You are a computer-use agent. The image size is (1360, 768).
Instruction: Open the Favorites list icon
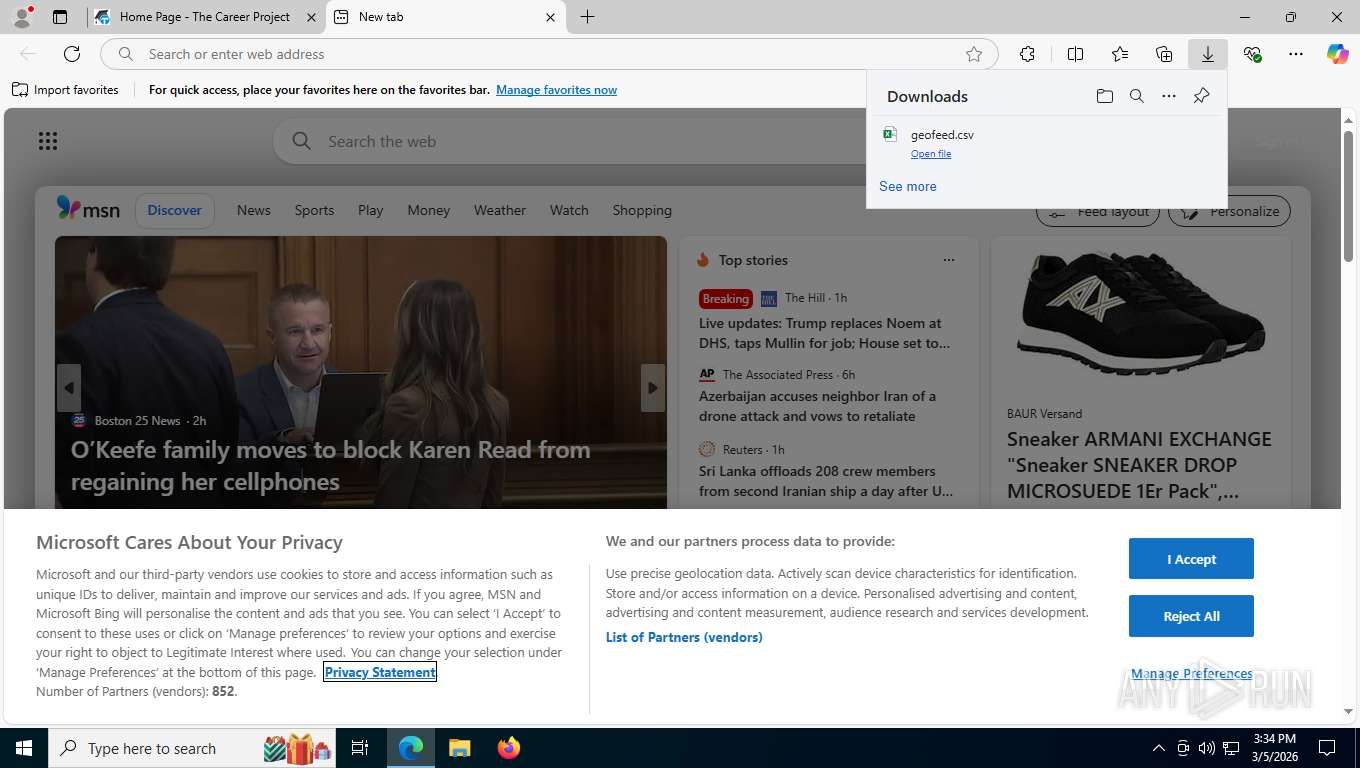[x=1120, y=54]
